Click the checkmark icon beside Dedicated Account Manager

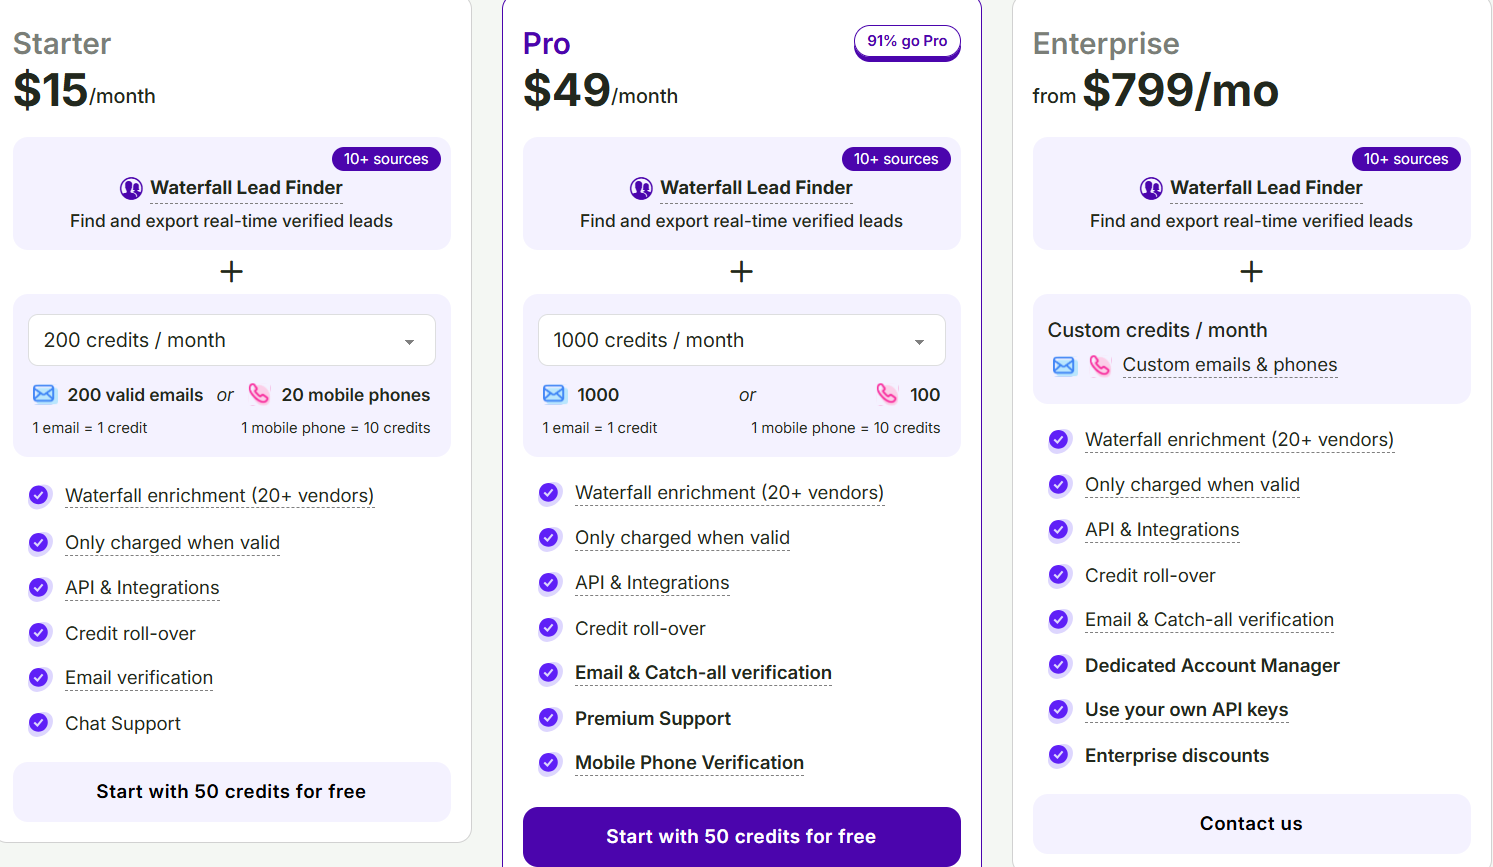(x=1059, y=665)
